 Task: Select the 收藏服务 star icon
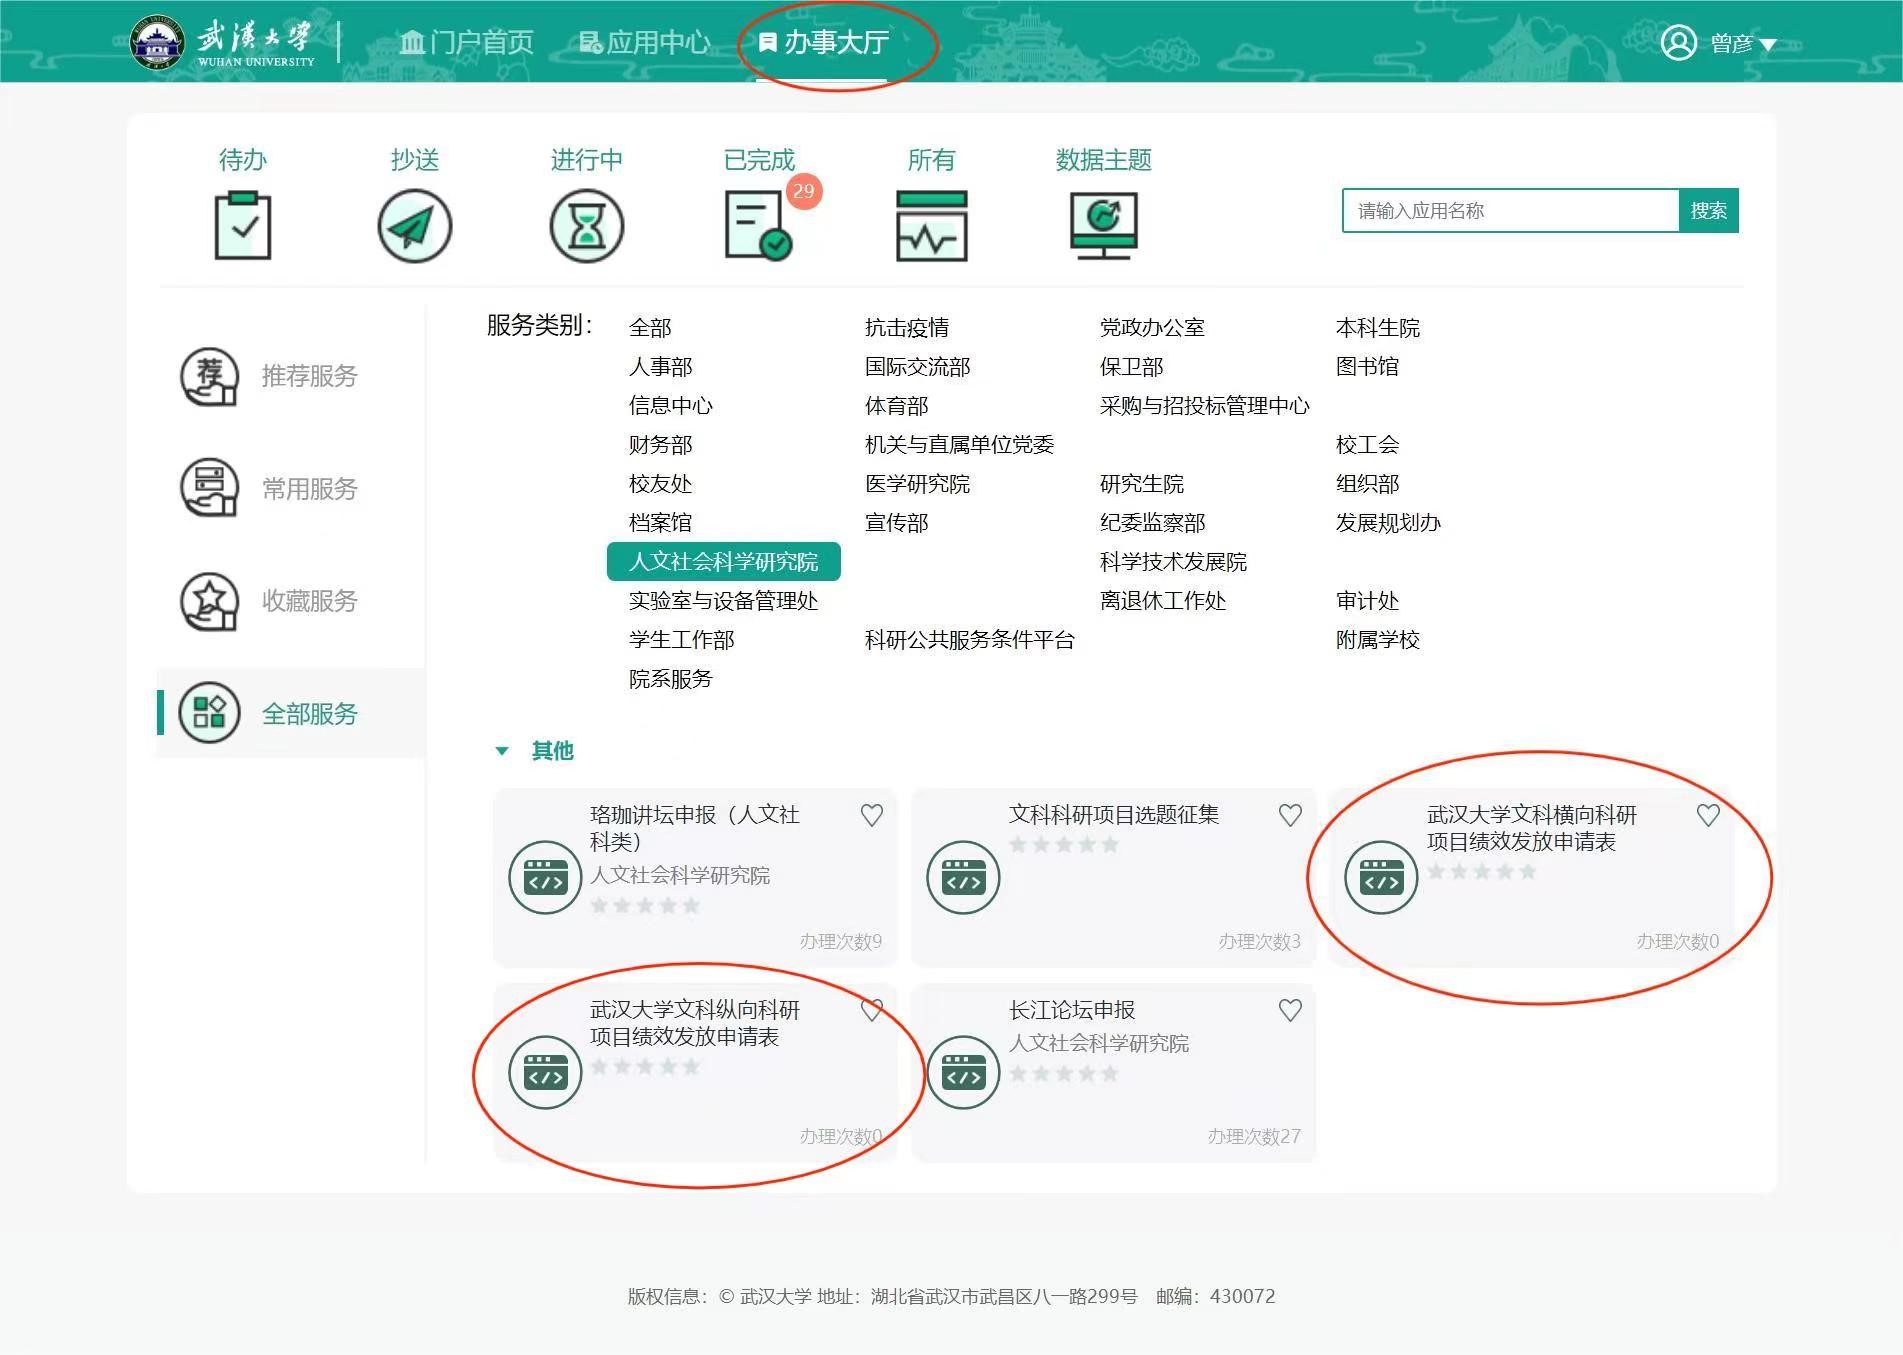click(209, 601)
